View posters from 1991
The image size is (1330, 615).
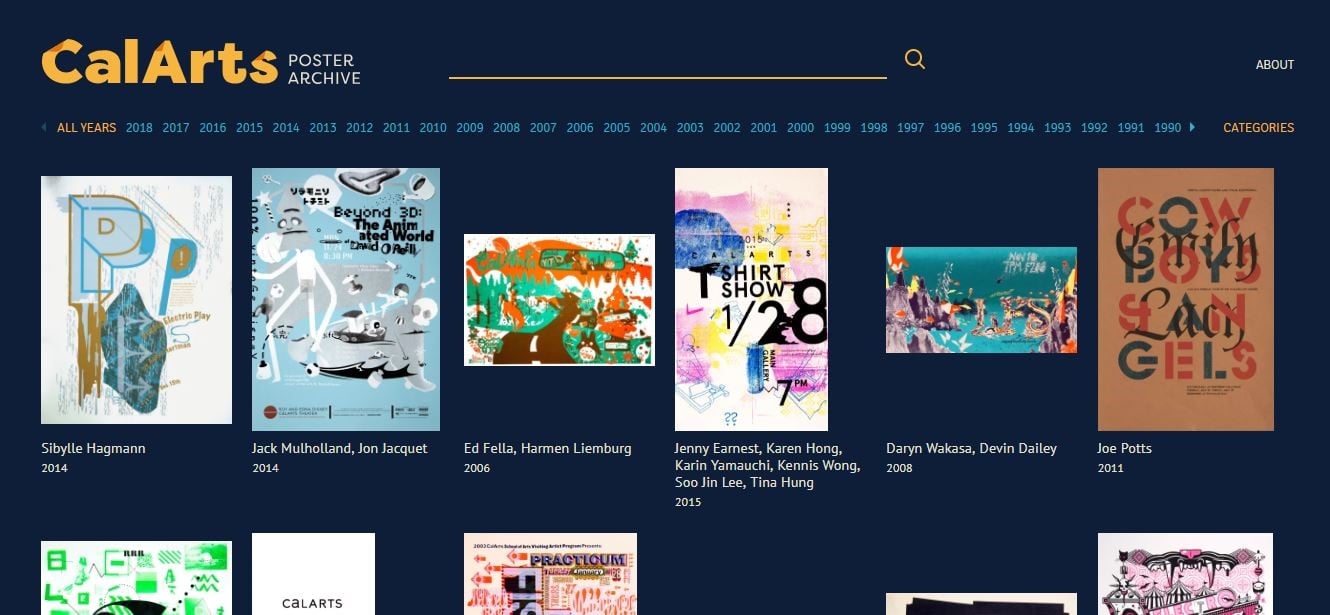[x=1131, y=128]
